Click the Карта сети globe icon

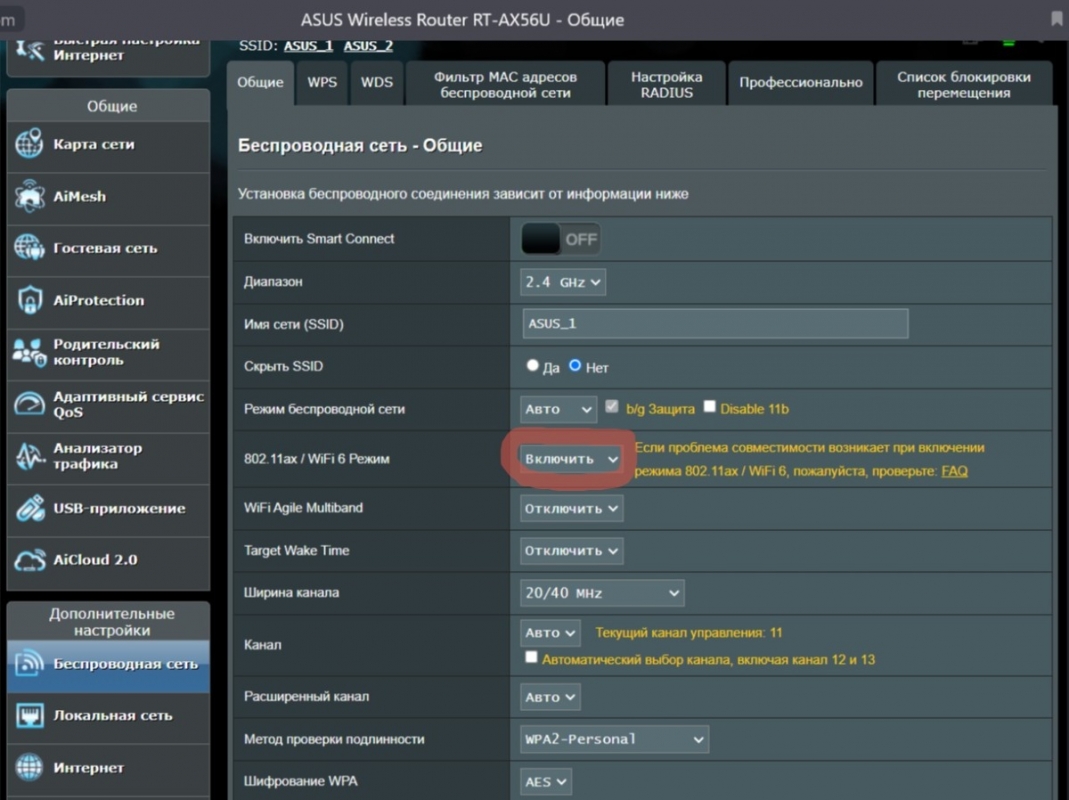[29, 144]
